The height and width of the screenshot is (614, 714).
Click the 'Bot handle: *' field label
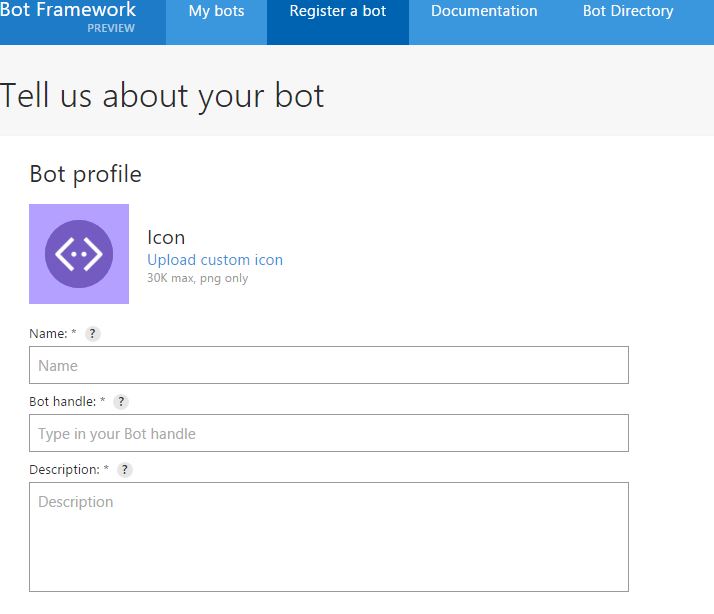coord(67,401)
